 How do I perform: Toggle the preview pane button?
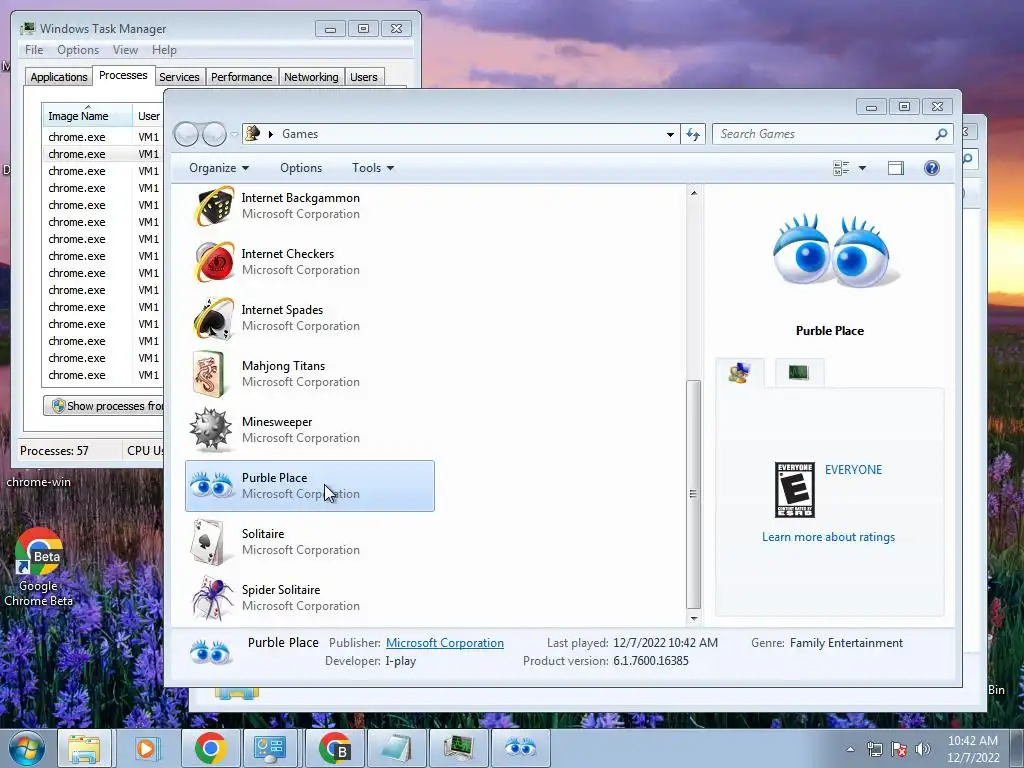895,168
